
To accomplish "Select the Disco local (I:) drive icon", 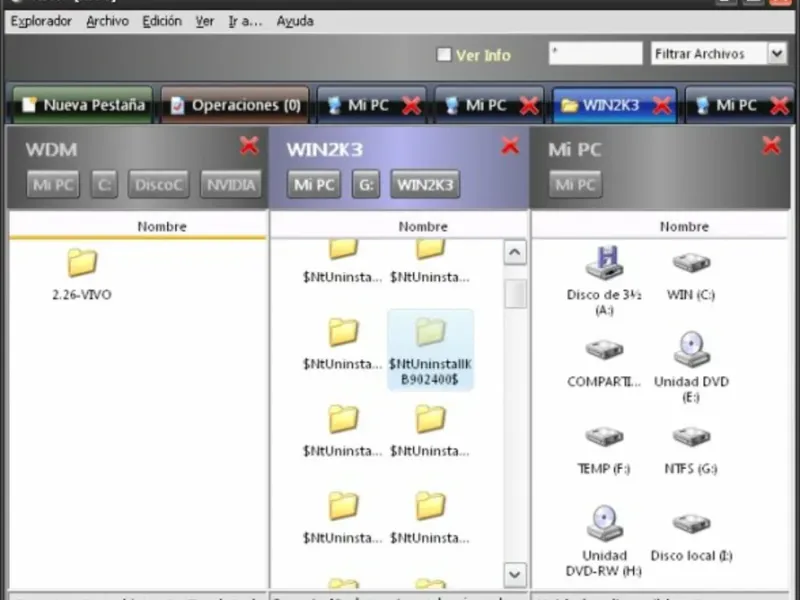I will [x=691, y=523].
